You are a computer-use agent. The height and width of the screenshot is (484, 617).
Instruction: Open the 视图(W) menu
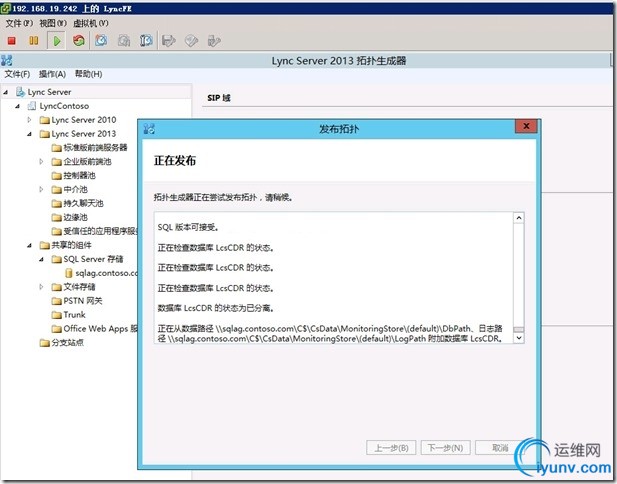(53, 23)
